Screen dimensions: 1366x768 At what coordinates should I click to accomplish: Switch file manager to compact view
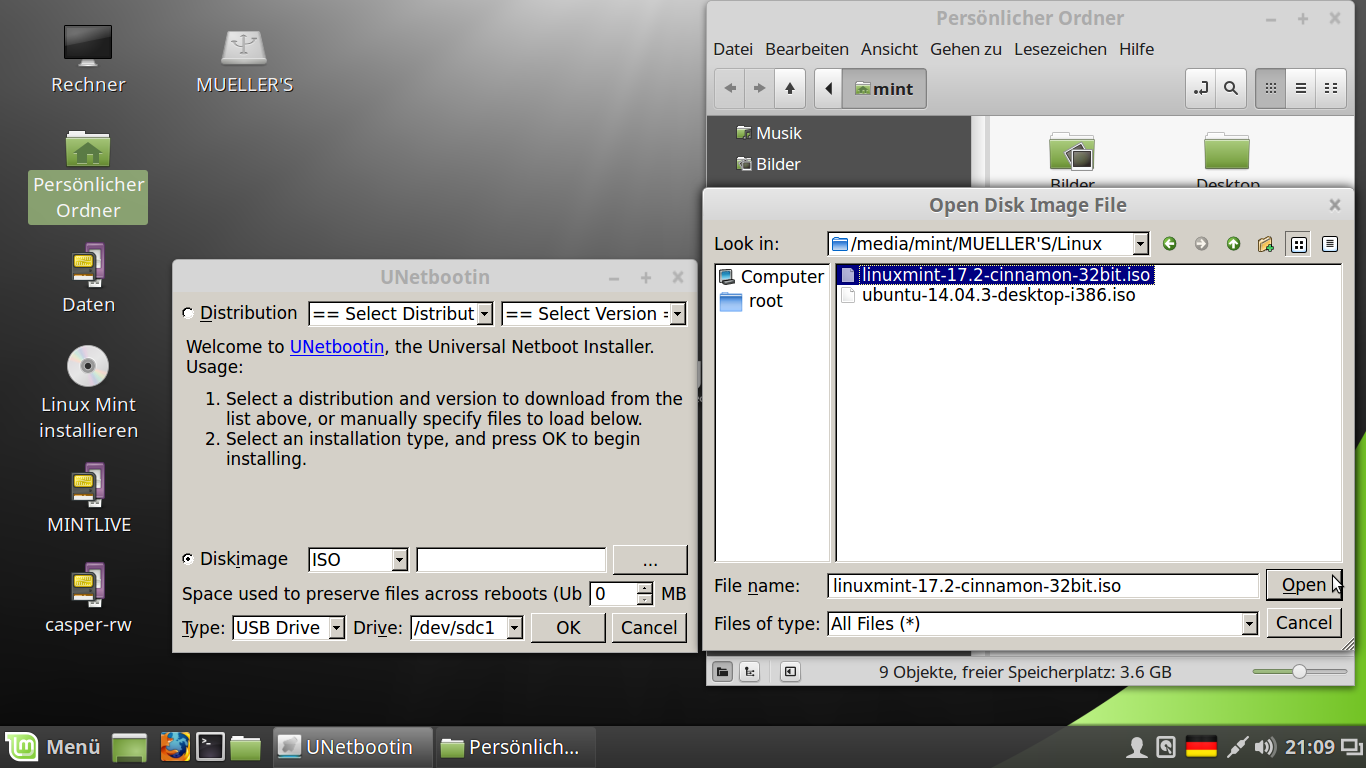point(1331,89)
